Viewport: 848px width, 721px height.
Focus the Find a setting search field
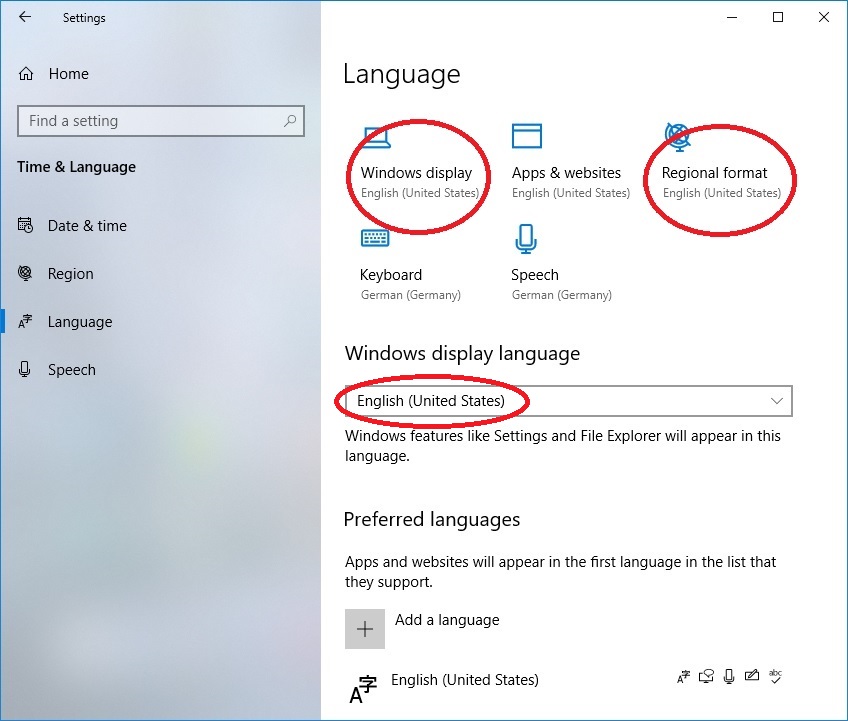(x=161, y=121)
